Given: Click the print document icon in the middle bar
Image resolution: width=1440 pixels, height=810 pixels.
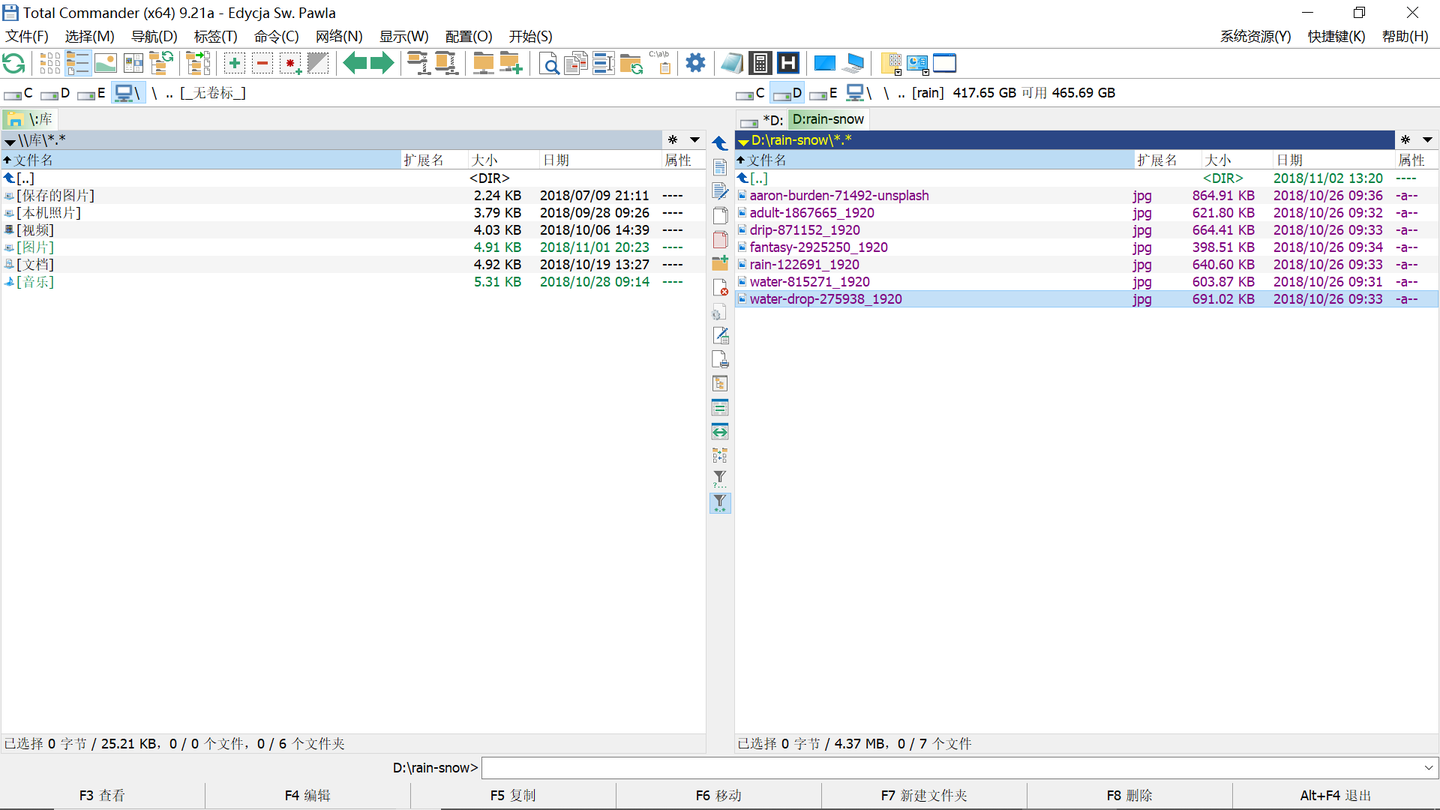Looking at the screenshot, I should [x=720, y=360].
